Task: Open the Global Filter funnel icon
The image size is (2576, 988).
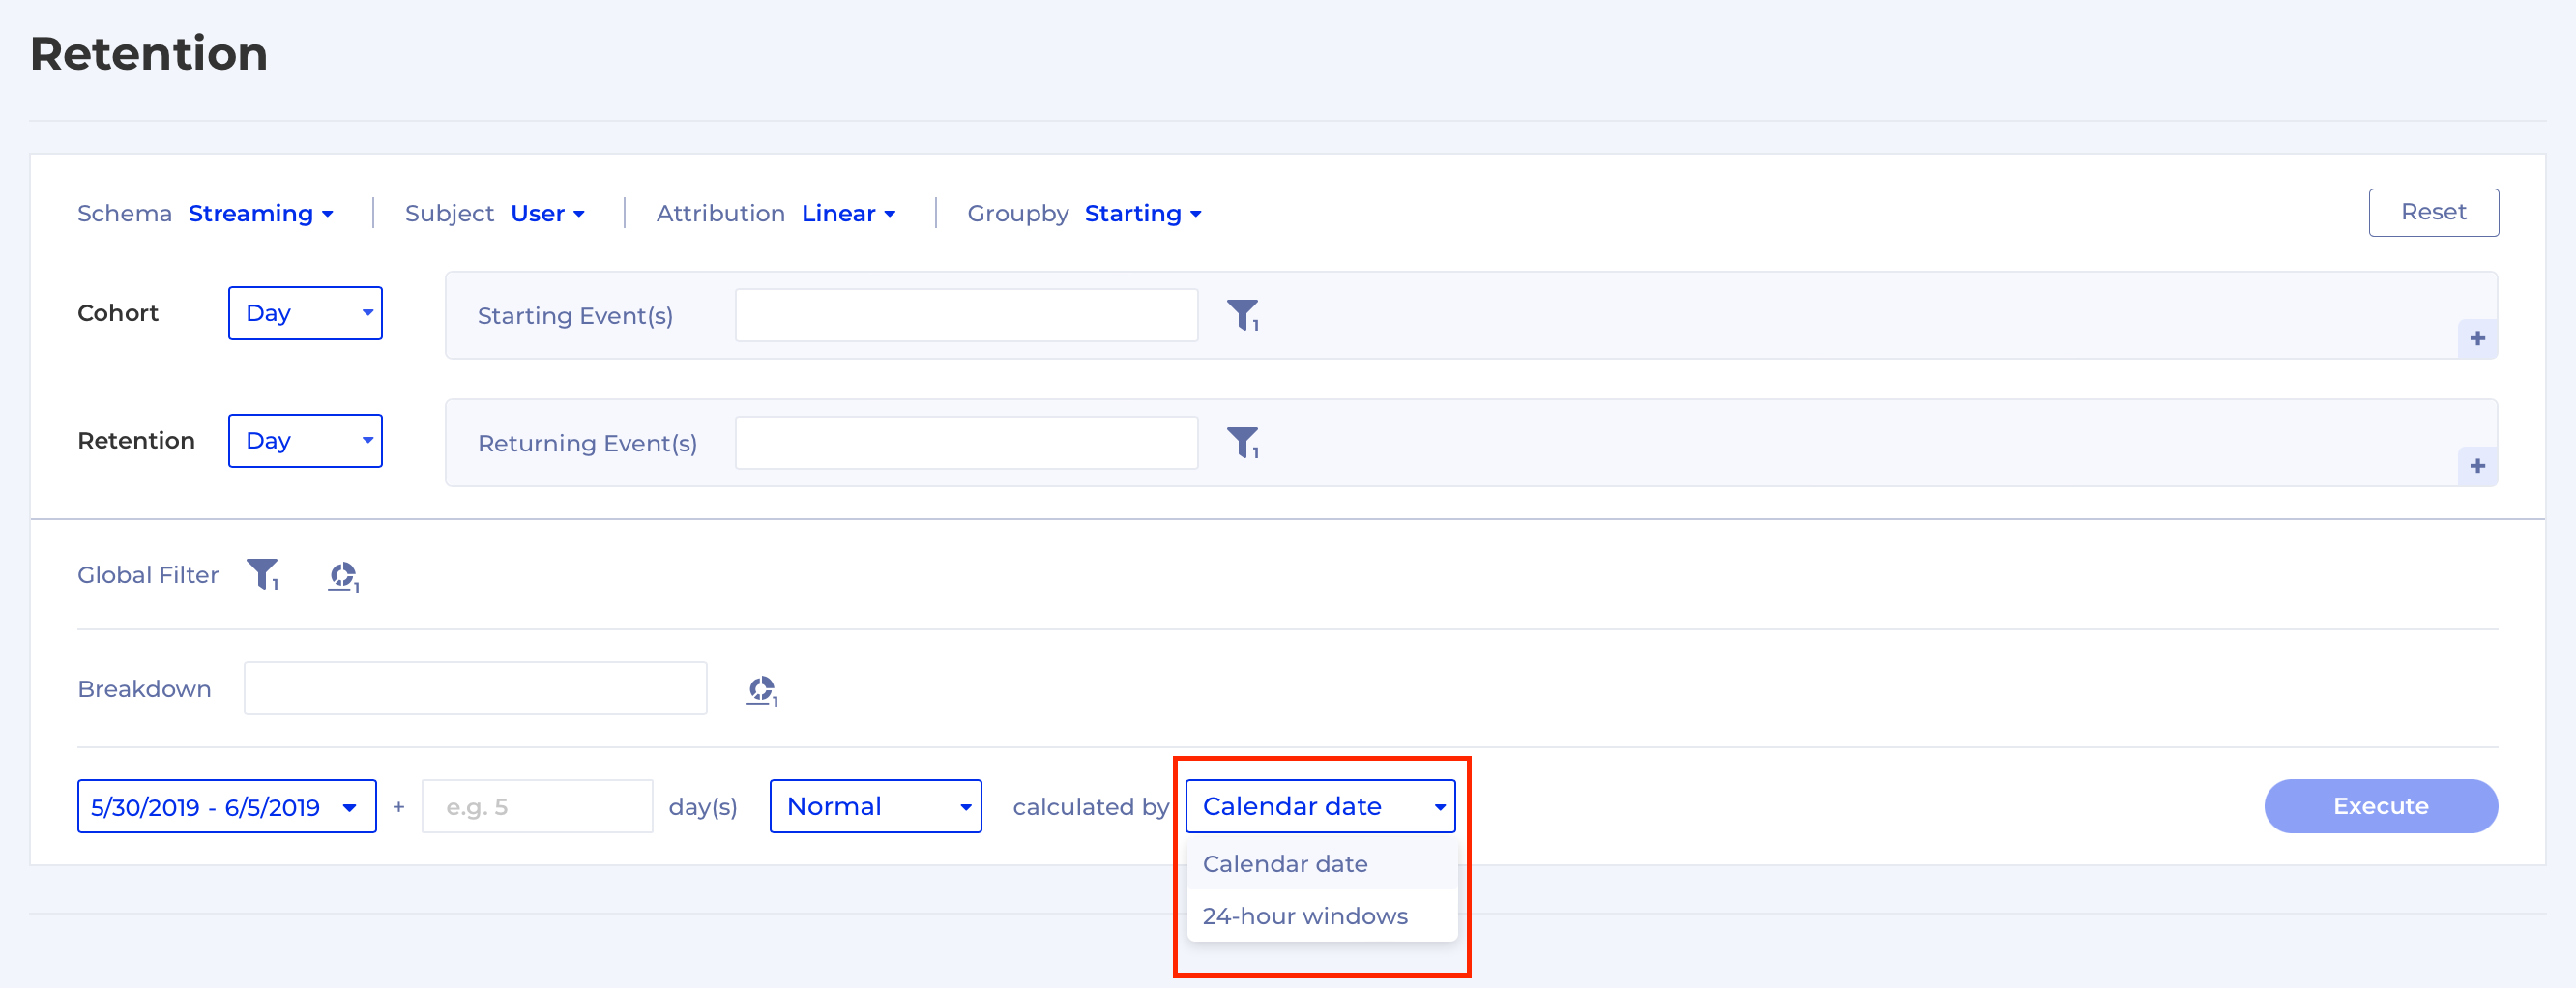Action: (263, 574)
